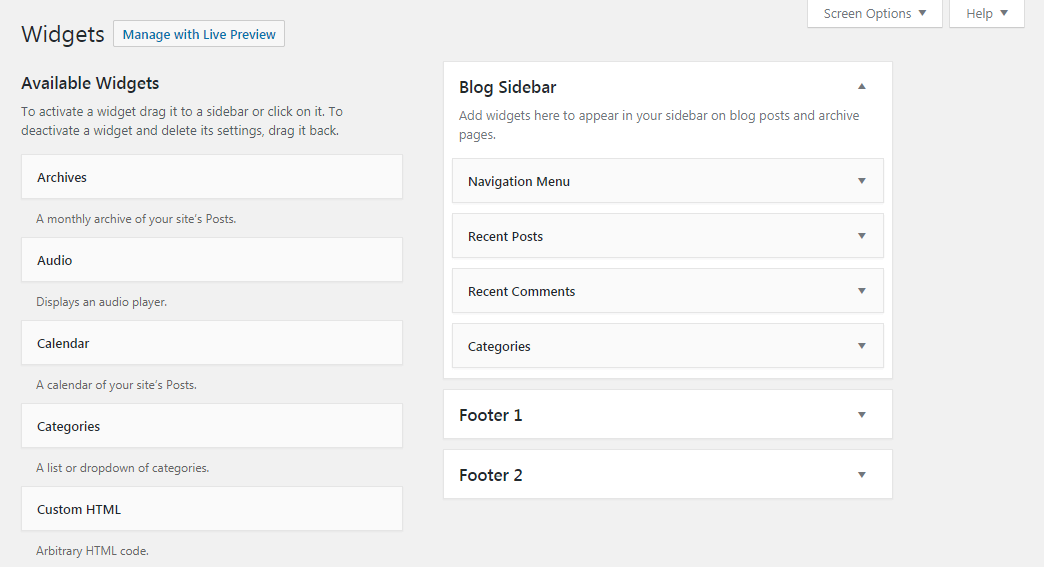Select the Archives available widget
The width and height of the screenshot is (1044, 567).
[x=212, y=177]
